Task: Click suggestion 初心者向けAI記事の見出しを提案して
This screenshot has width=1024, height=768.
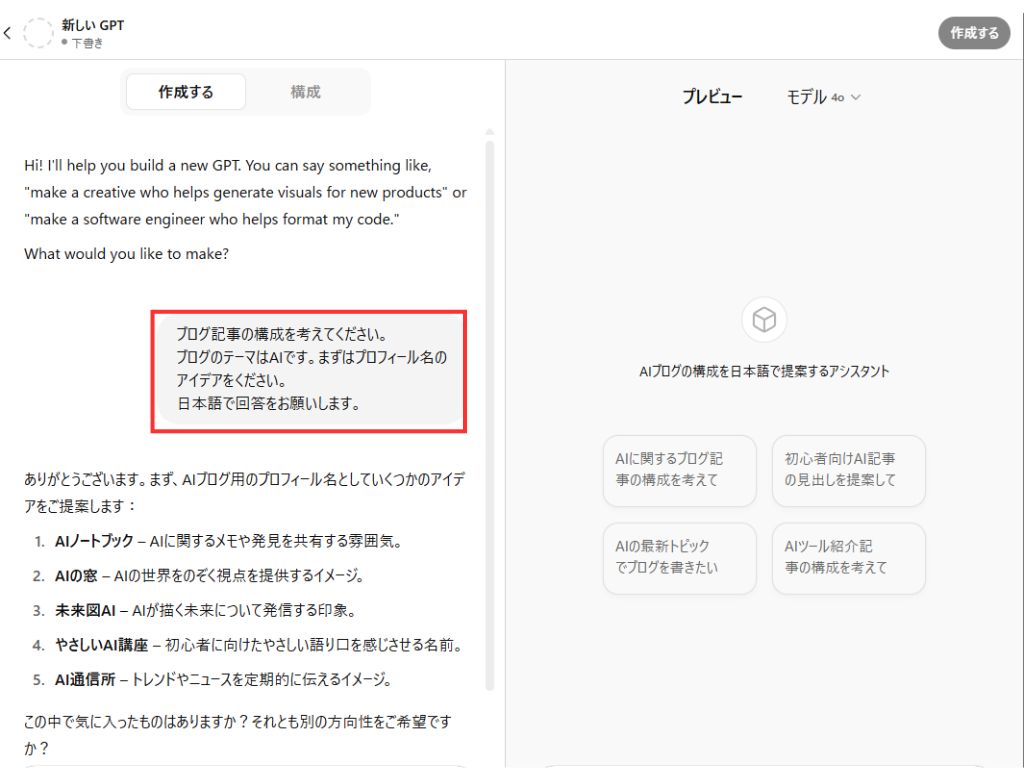Action: pos(848,470)
